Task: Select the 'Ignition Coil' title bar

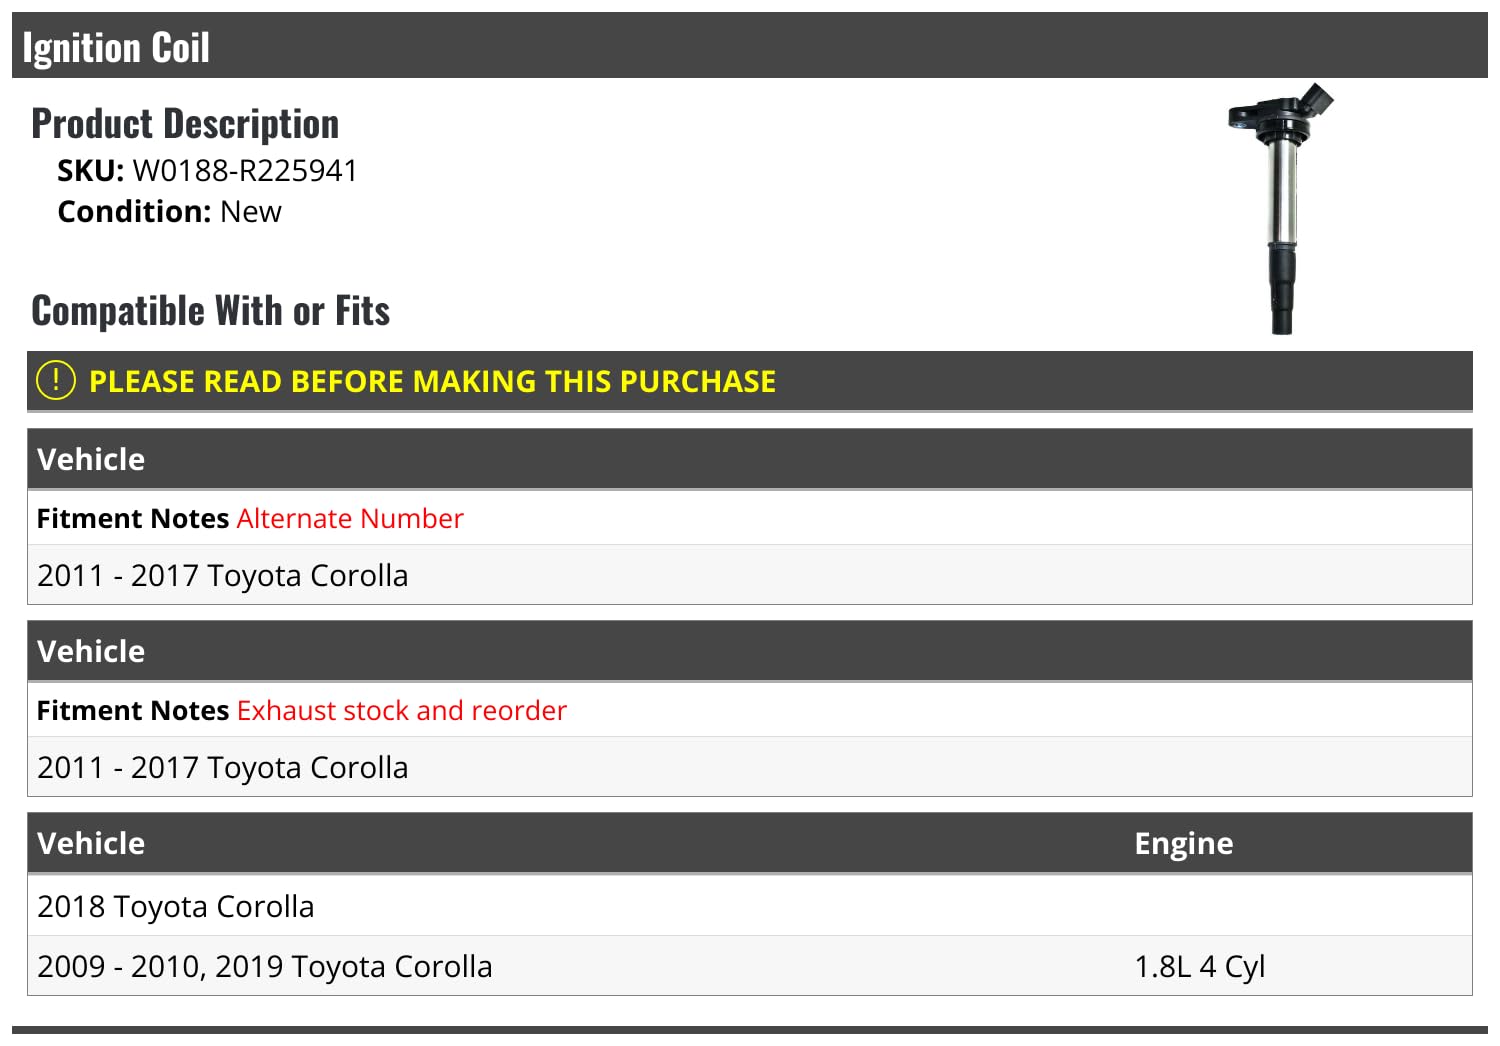Action: click(116, 47)
